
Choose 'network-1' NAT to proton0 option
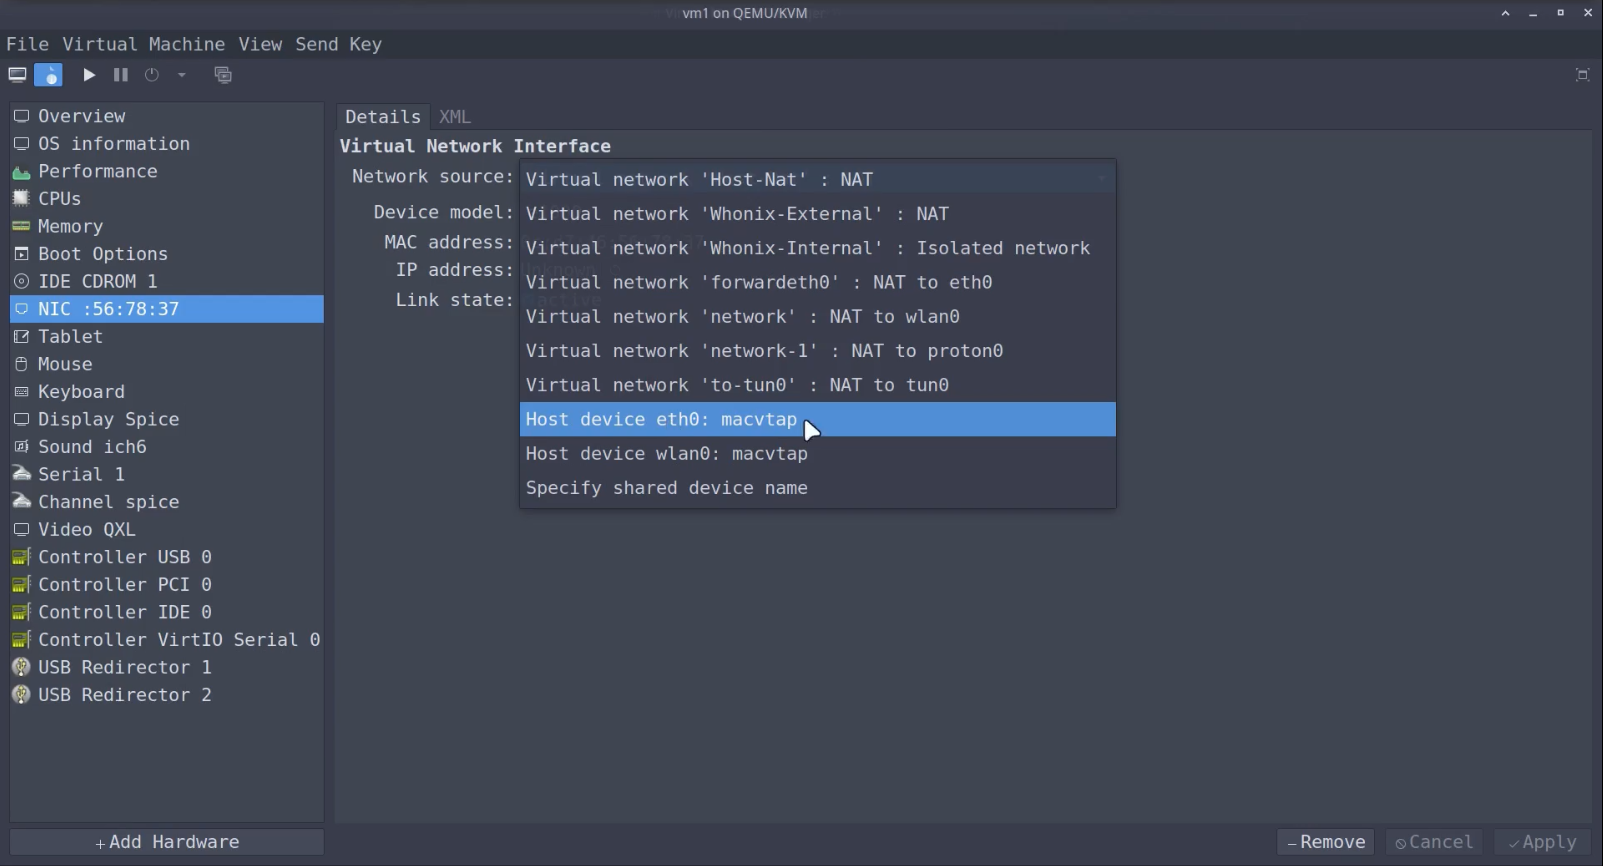(x=818, y=351)
